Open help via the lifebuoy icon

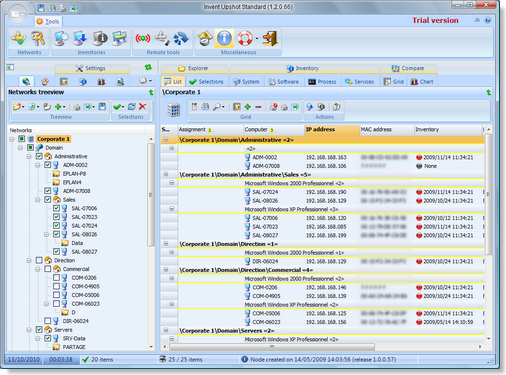tap(245, 38)
